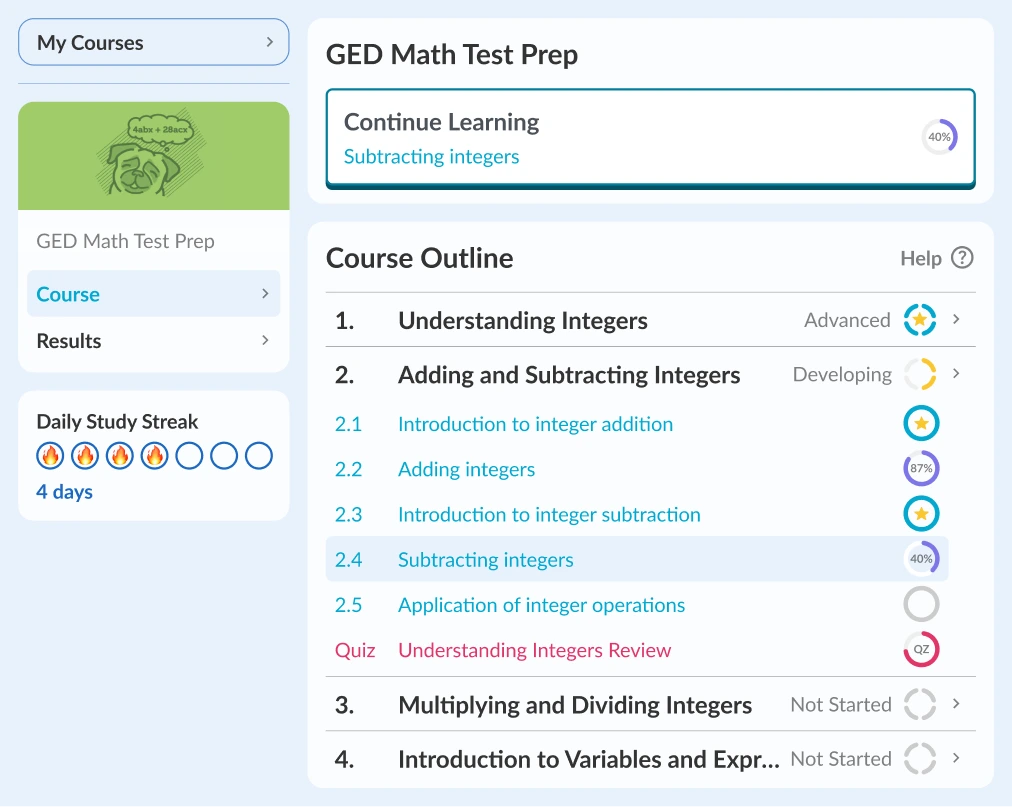Image resolution: width=1012 pixels, height=807 pixels.
Task: Click the GED Math Test Prep course thumbnail
Action: click(x=154, y=156)
